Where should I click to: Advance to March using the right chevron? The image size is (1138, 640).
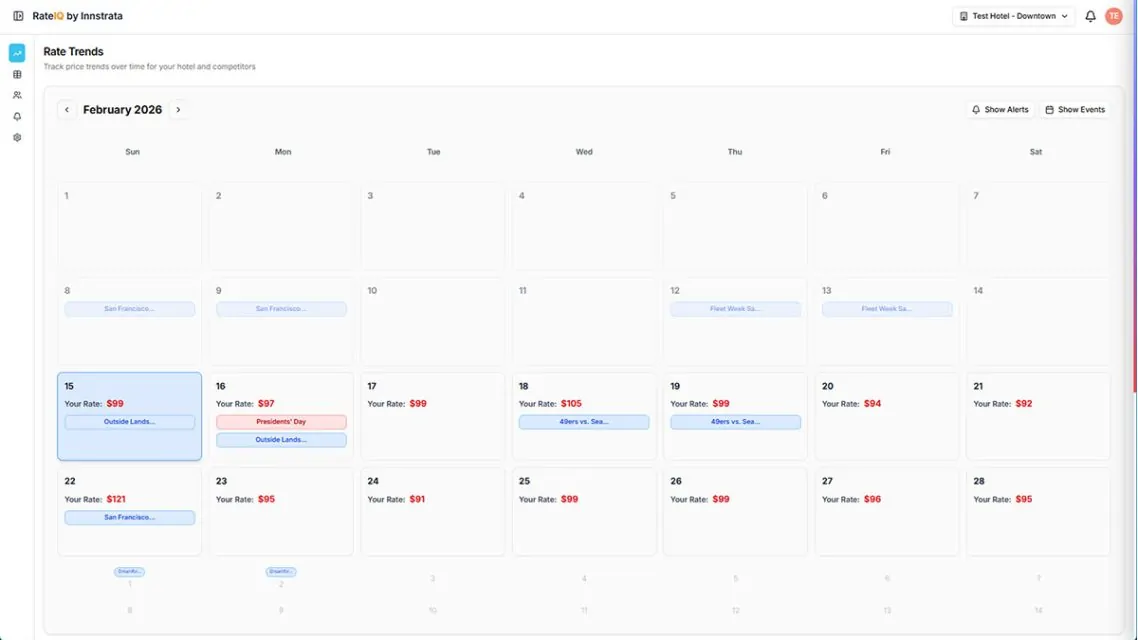178,109
